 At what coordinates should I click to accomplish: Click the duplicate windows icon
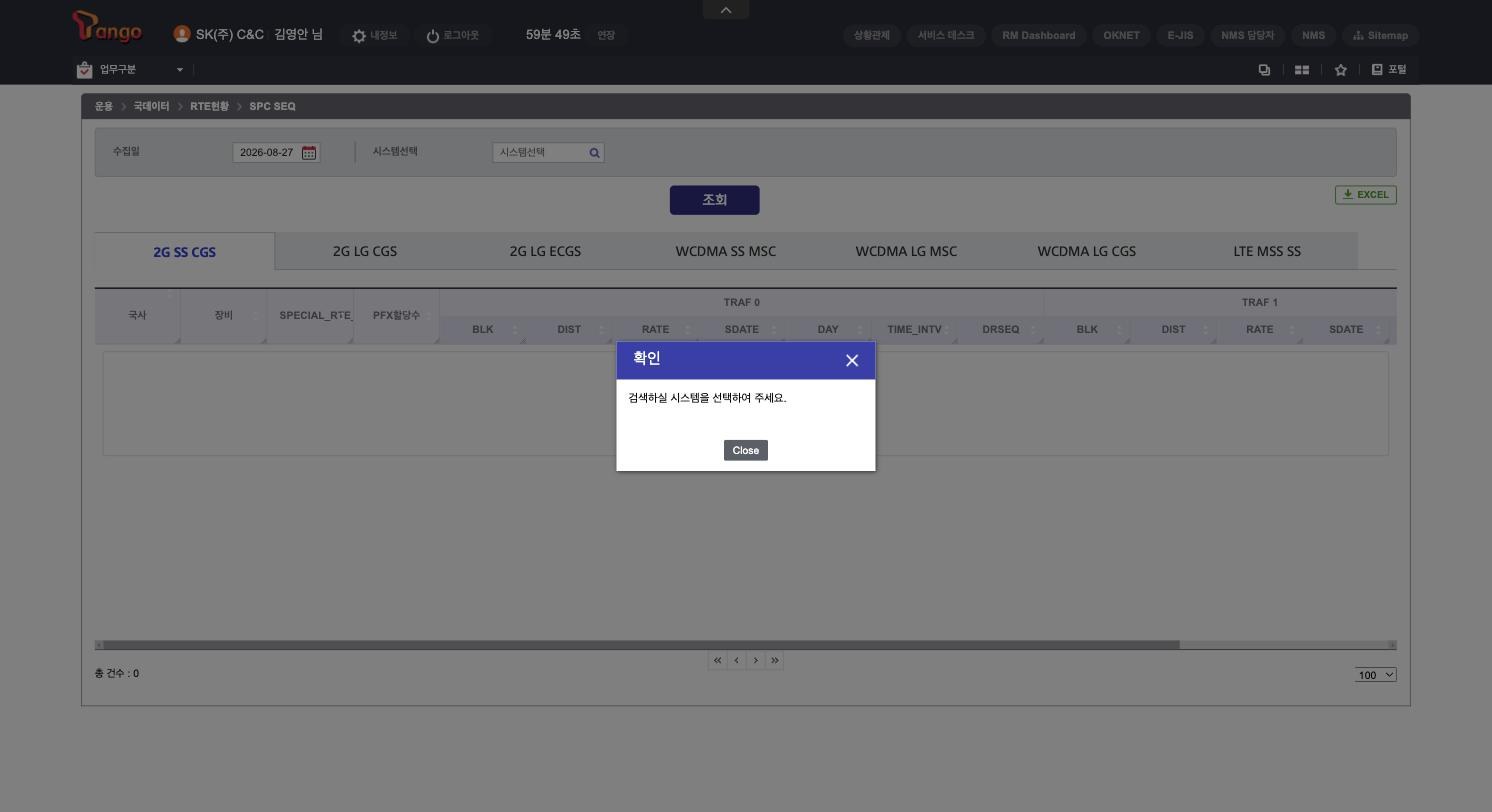click(x=1264, y=70)
